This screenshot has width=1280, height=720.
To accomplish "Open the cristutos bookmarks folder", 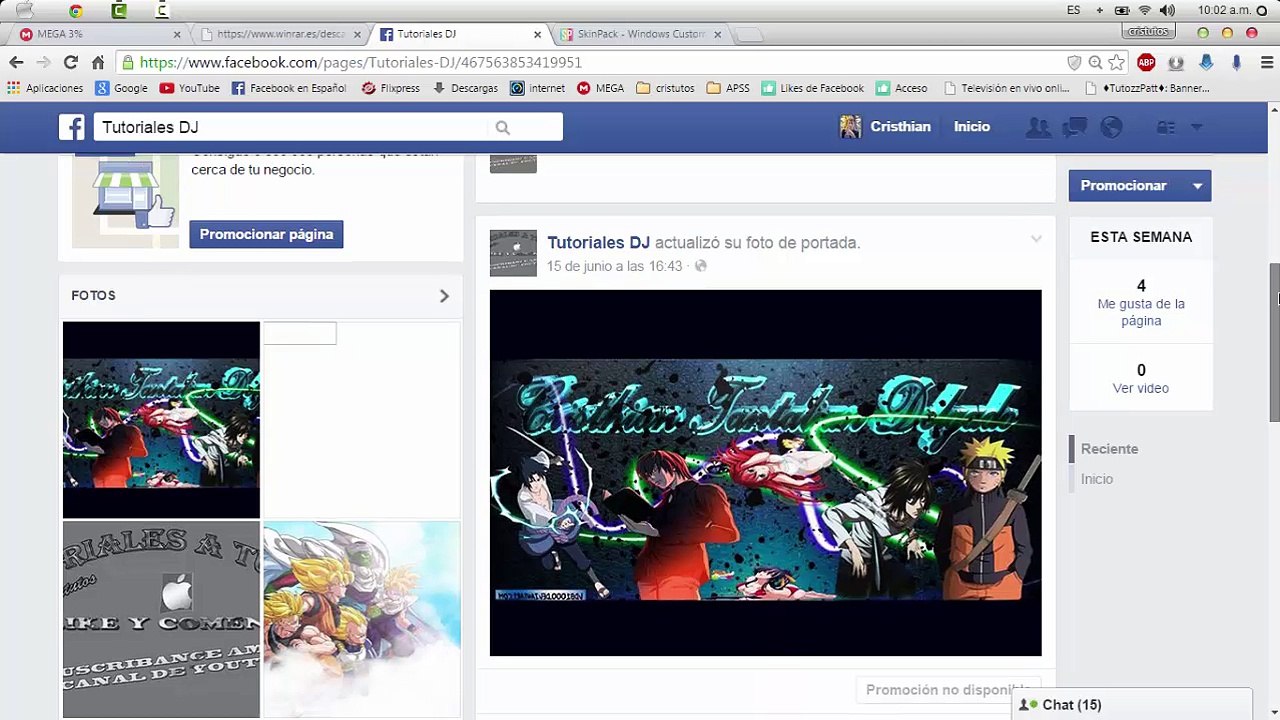I will pos(665,88).
